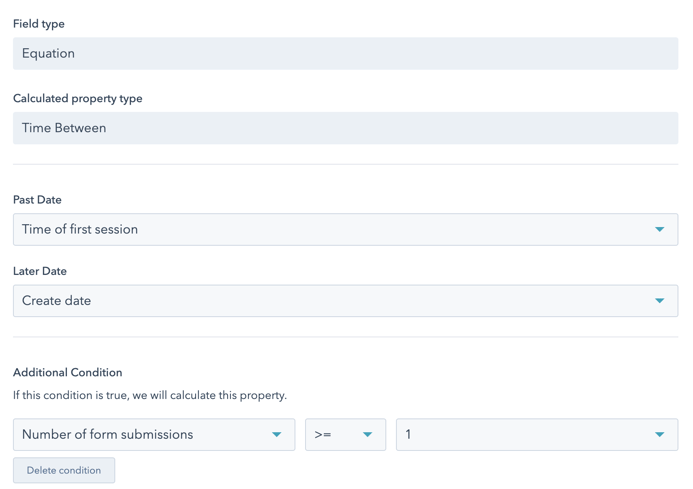Click the Calculated property type label
The image size is (693, 489).
(x=78, y=98)
